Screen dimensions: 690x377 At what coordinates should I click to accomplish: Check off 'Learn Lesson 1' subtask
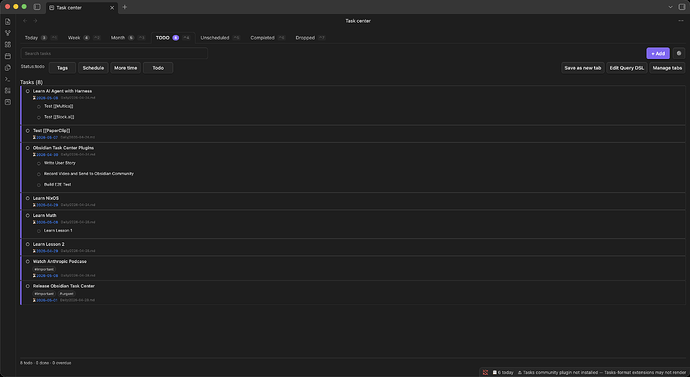click(x=39, y=231)
